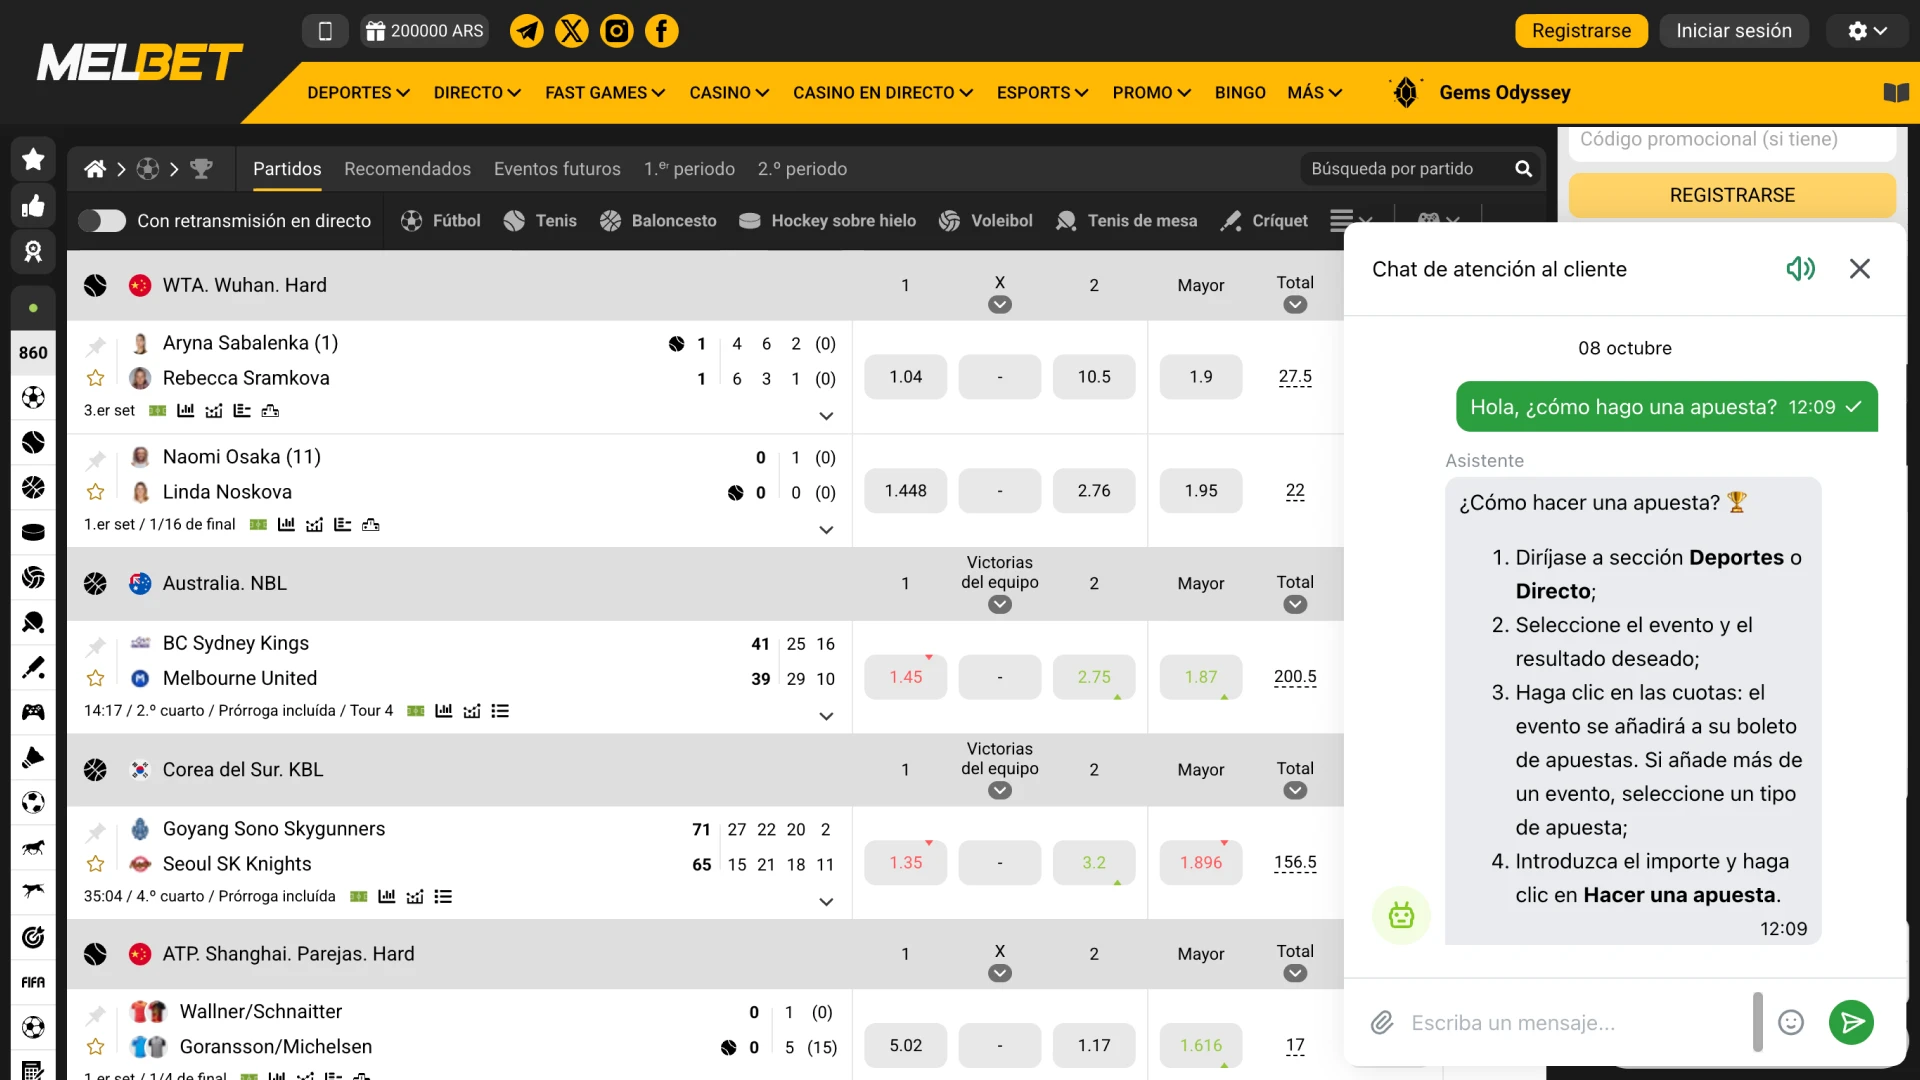This screenshot has width=1920, height=1080.
Task: Open the settings gear dropdown
Action: click(1866, 31)
